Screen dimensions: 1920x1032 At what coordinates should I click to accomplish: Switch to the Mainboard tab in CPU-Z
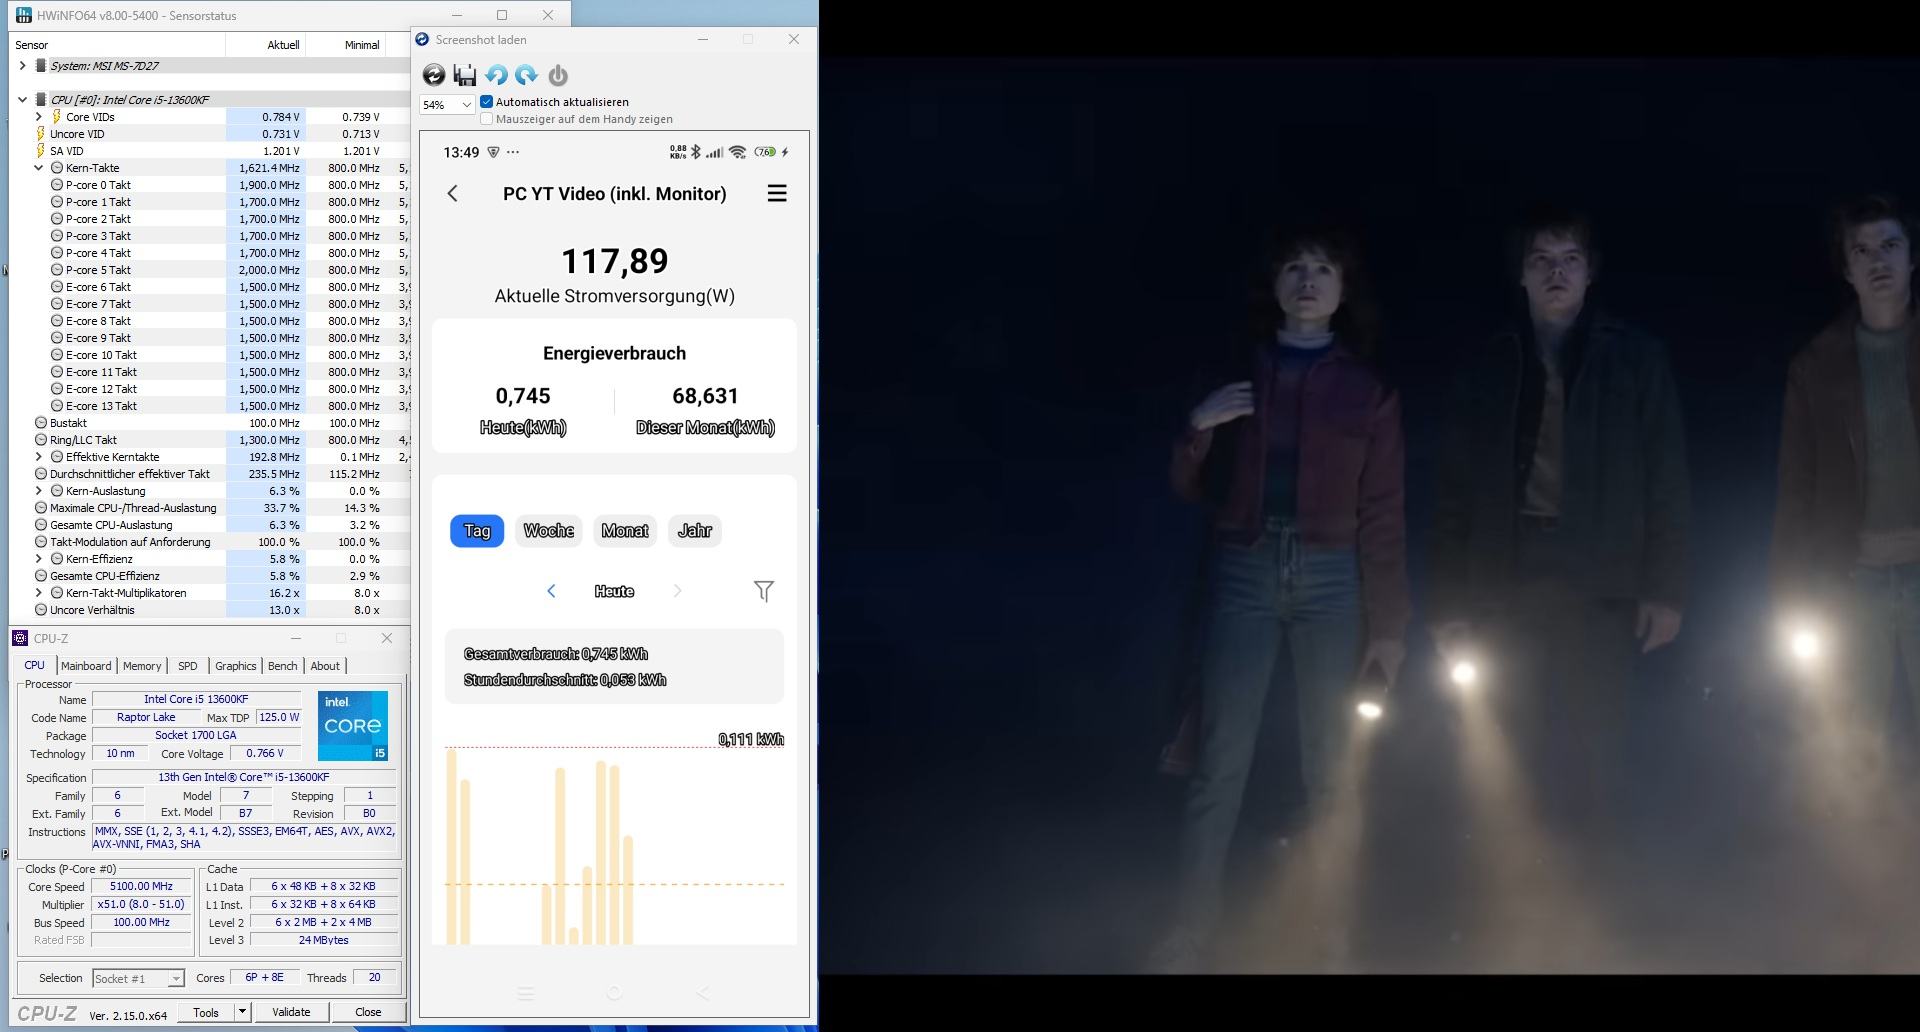pos(86,666)
